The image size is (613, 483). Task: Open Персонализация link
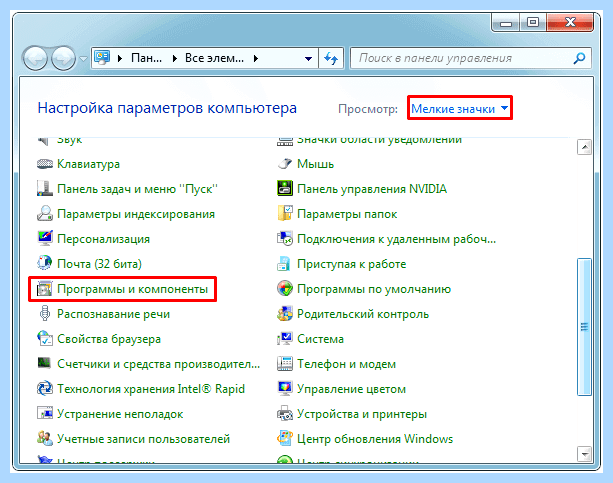pos(103,239)
